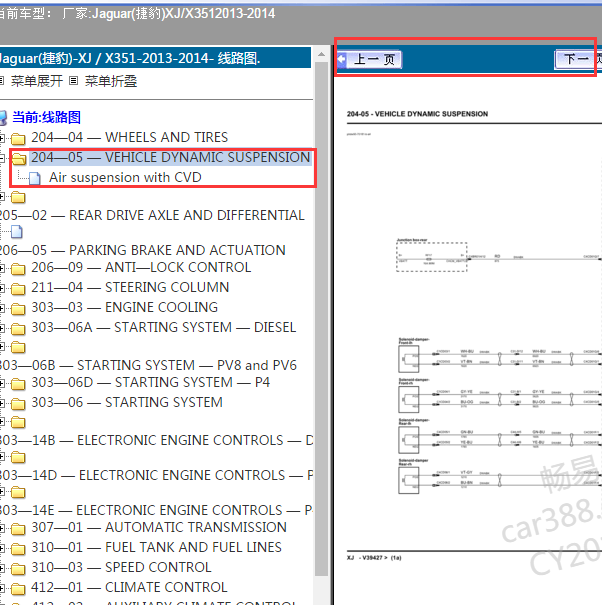602x605 pixels.
Task: Expand the 204—04 Wheels and Tires node
Action: pyautogui.click(x=2, y=138)
